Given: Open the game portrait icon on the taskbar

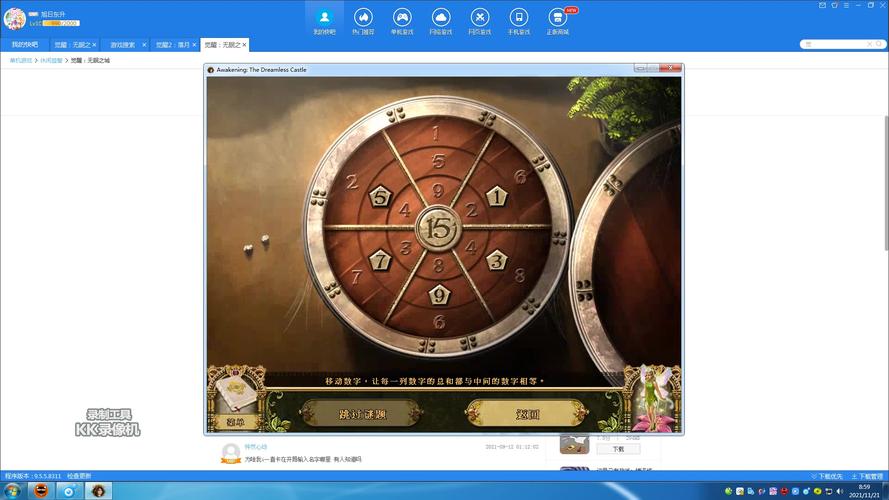Looking at the screenshot, I should click(x=98, y=491).
